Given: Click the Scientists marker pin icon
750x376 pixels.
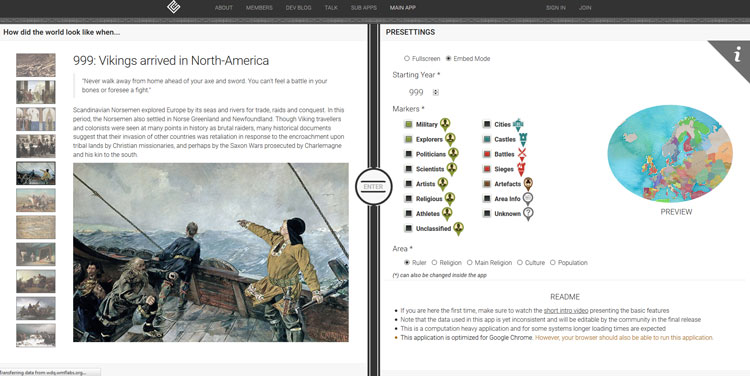Looking at the screenshot, I should pyautogui.click(x=452, y=169).
